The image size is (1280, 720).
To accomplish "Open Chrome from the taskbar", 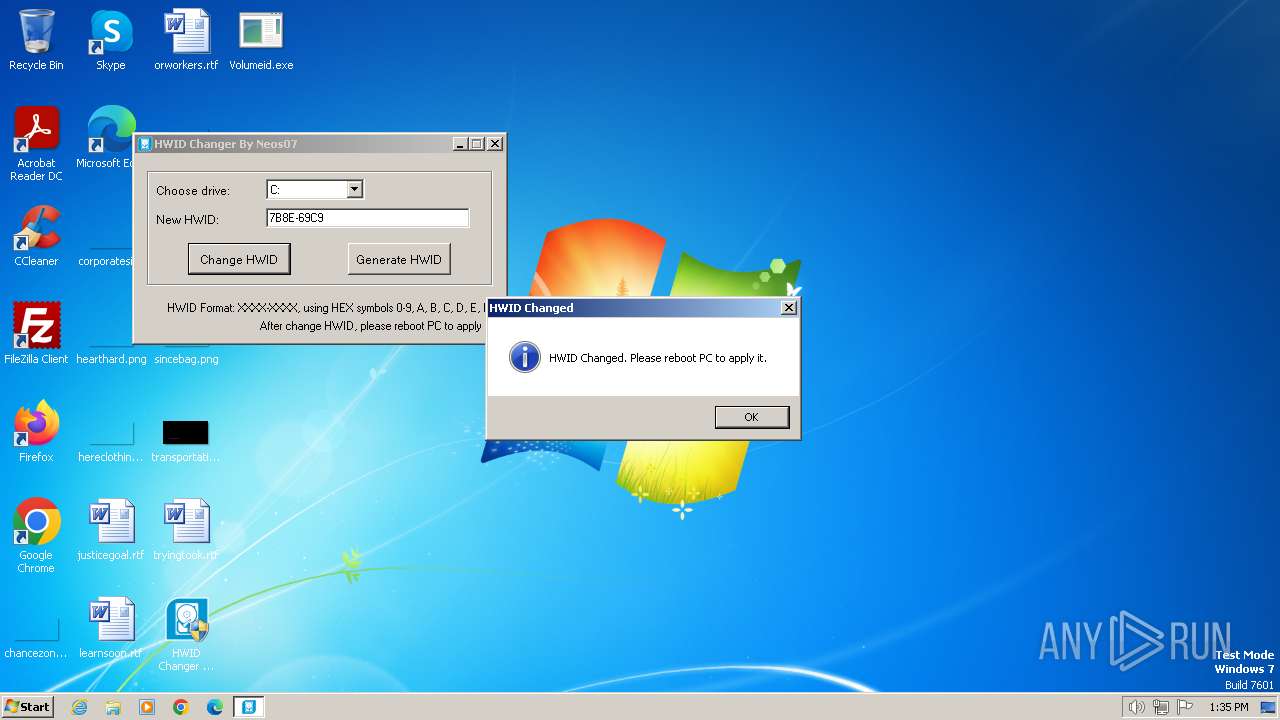I will pyautogui.click(x=181, y=707).
